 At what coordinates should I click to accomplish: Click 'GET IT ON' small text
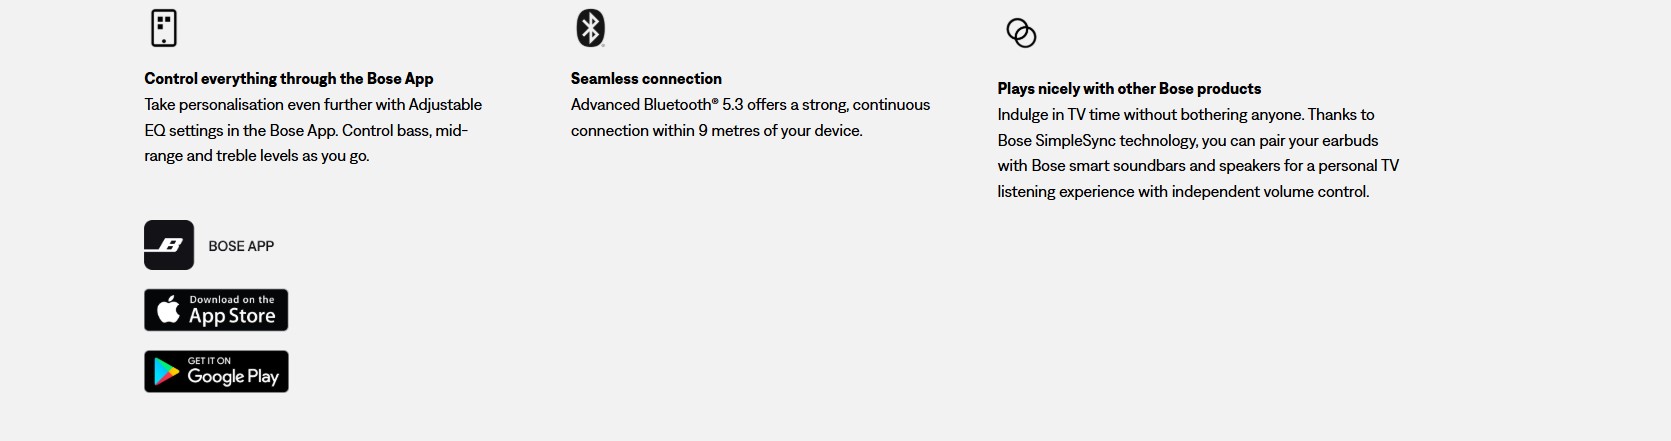pos(209,361)
